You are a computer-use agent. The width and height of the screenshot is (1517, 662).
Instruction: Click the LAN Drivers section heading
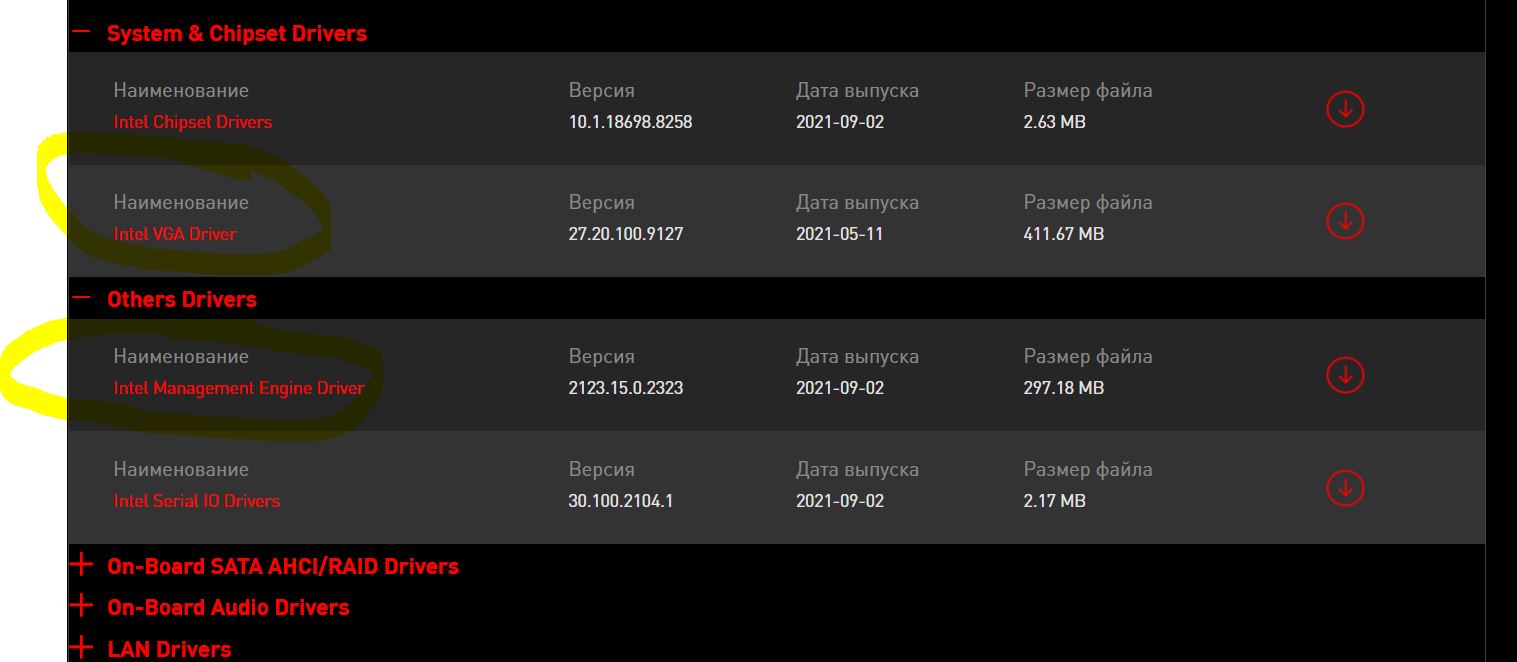[169, 649]
